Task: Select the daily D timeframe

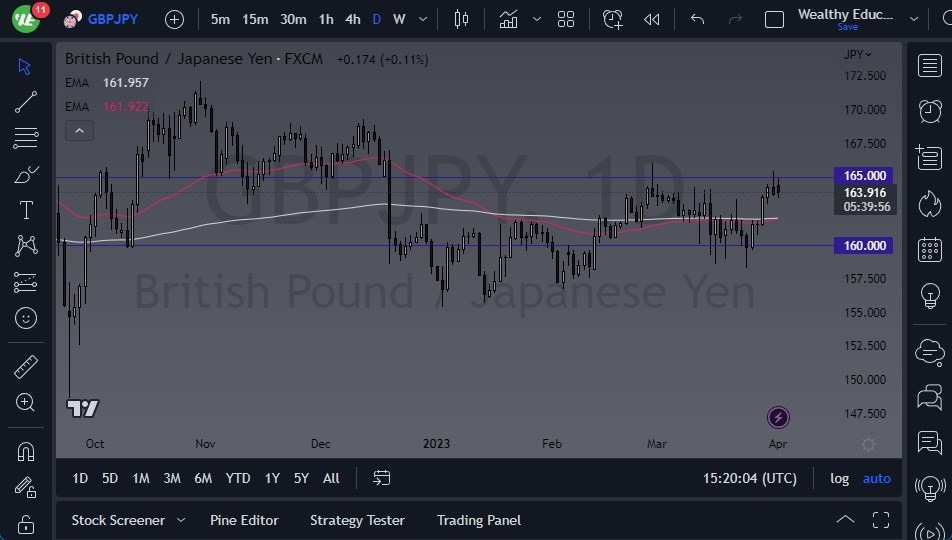Action: coord(376,19)
